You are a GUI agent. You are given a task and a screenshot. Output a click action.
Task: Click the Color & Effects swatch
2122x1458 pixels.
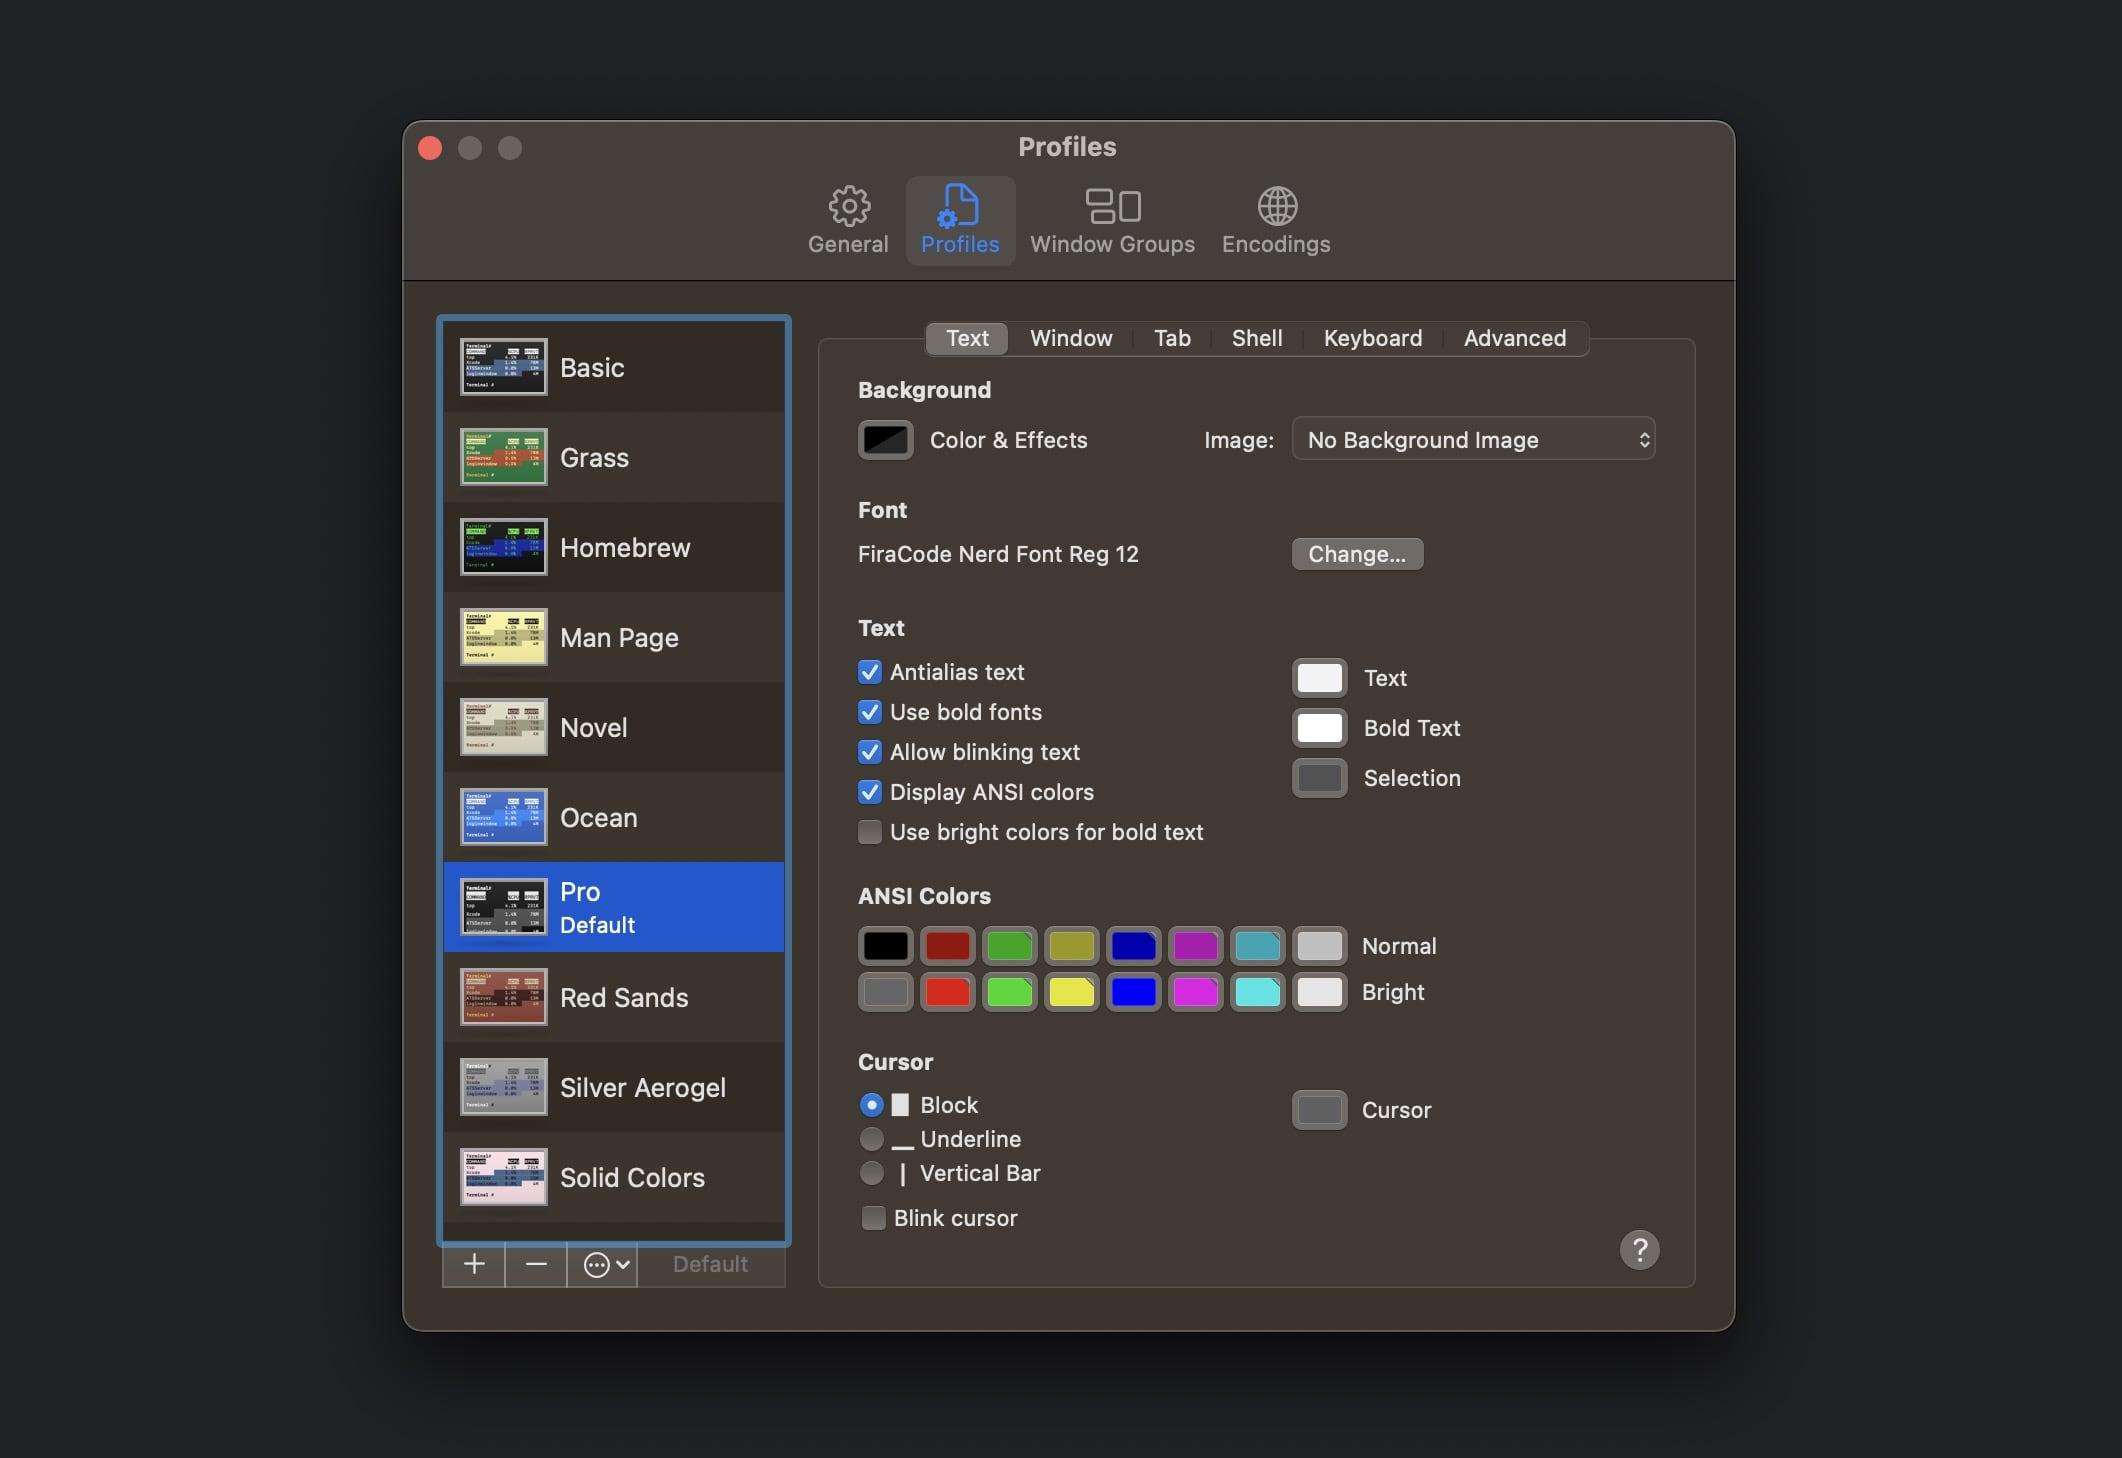[x=884, y=437]
